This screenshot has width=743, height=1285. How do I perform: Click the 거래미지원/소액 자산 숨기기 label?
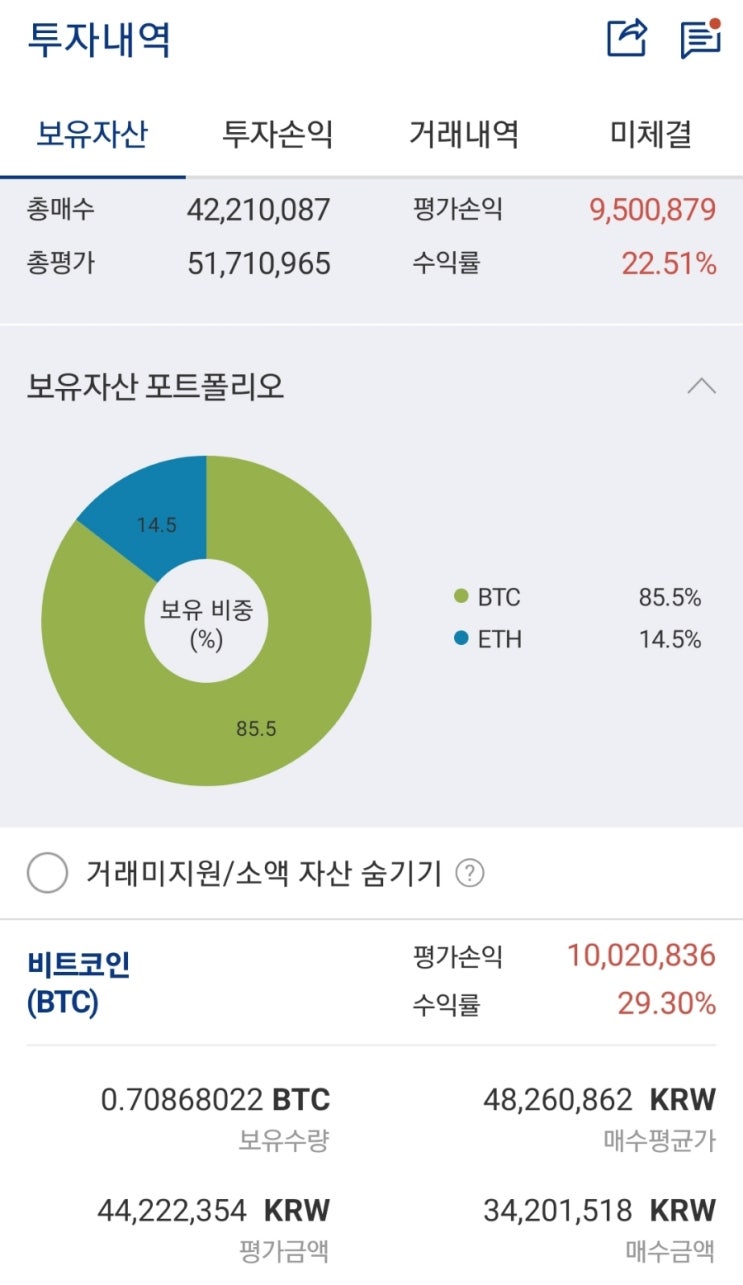pyautogui.click(x=263, y=874)
